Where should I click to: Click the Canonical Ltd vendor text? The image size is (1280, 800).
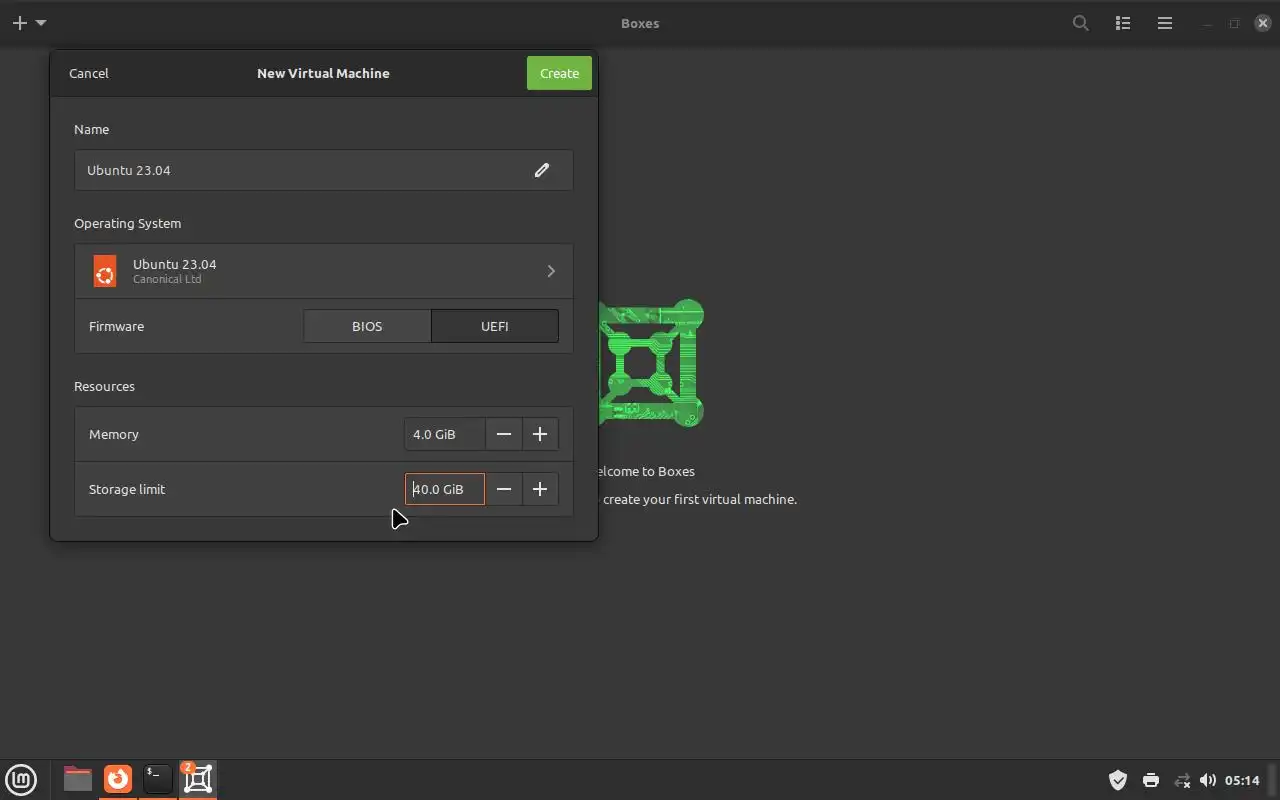pyautogui.click(x=167, y=279)
